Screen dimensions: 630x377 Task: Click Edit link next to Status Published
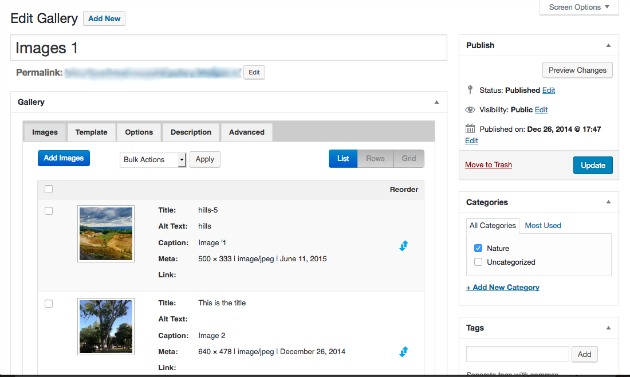(x=548, y=90)
